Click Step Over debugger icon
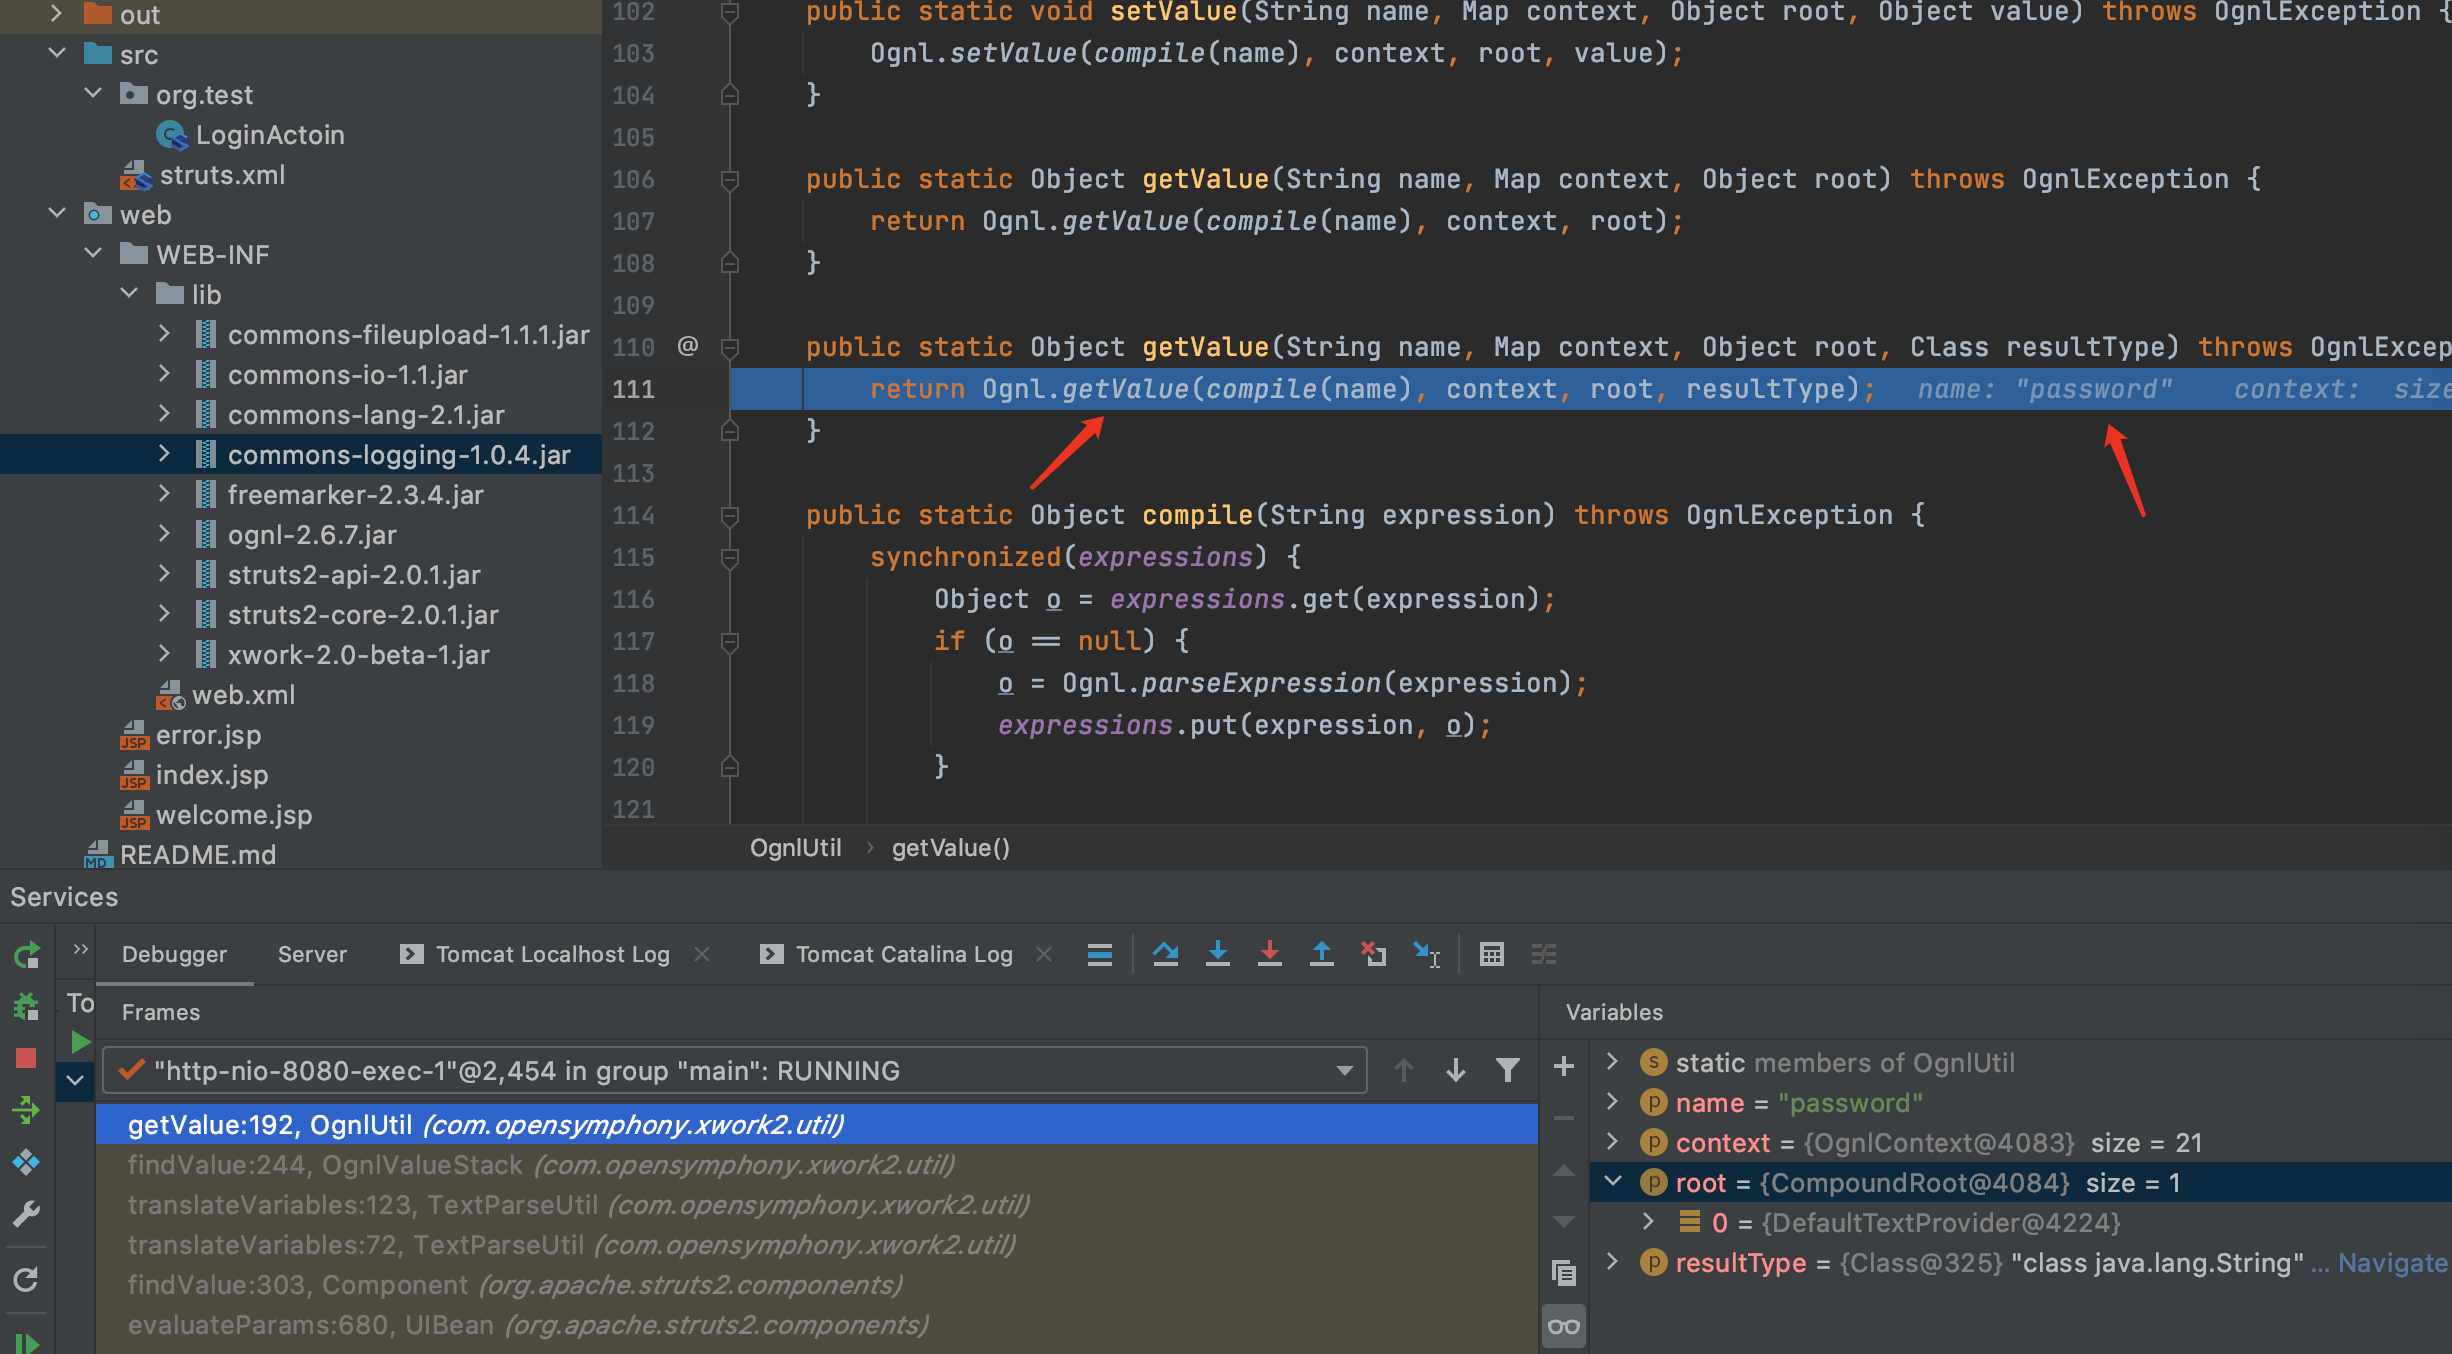 (x=1165, y=954)
